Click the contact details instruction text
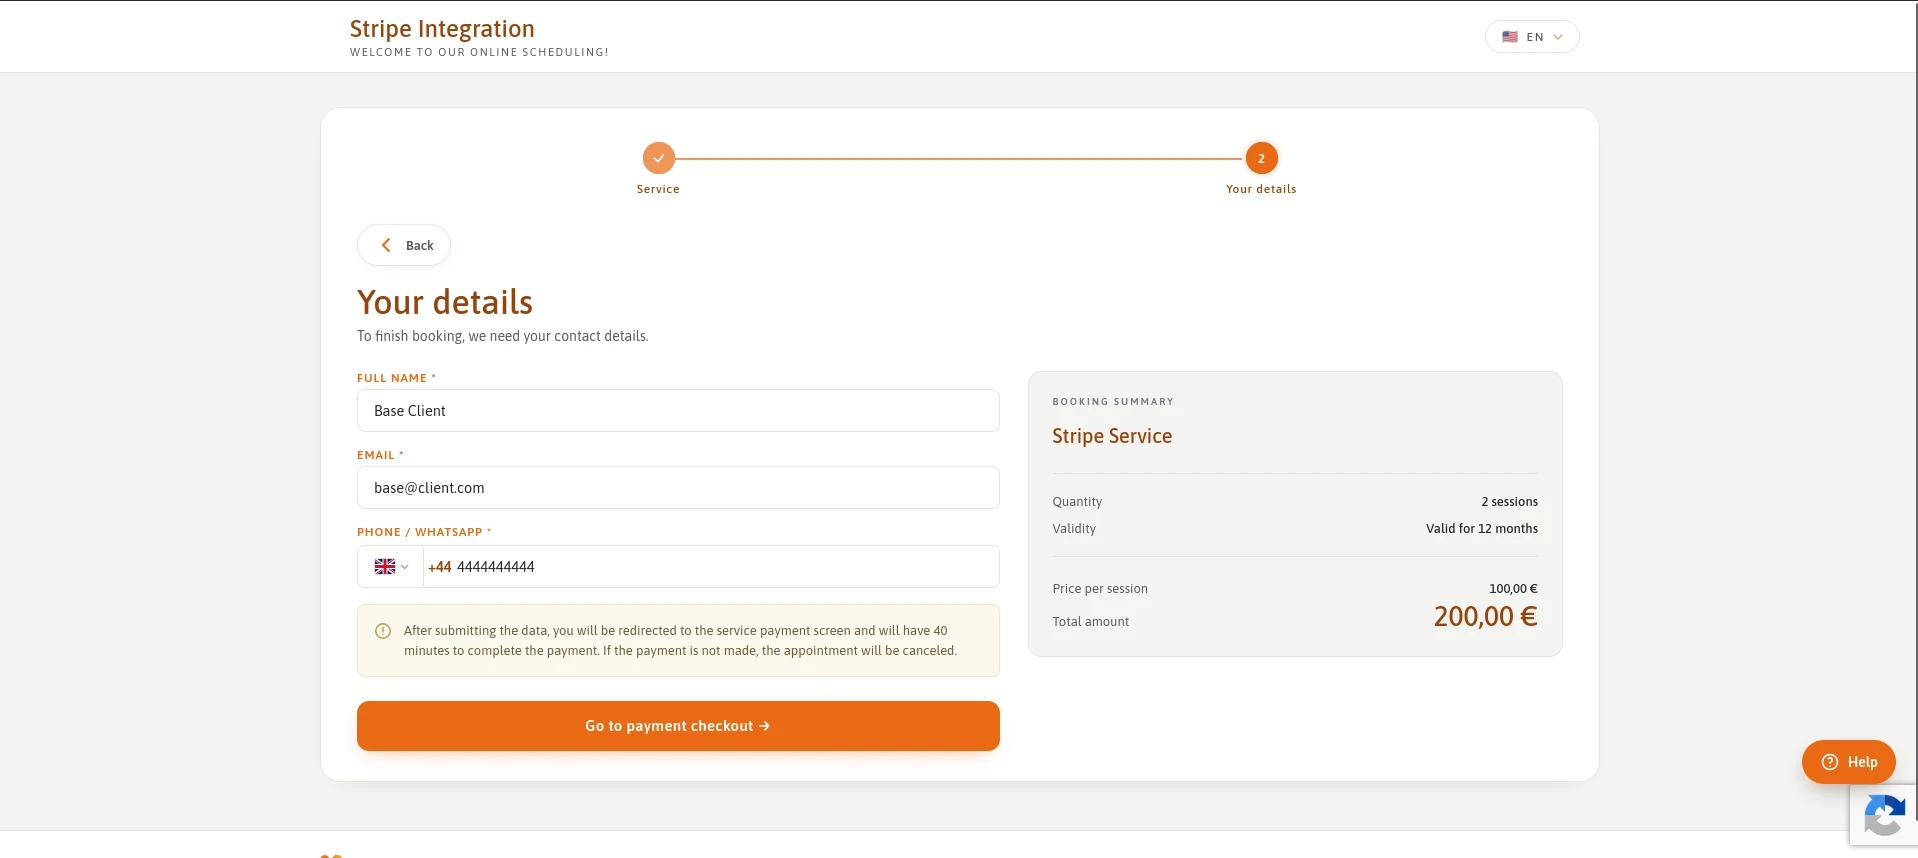Viewport: 1918px width, 858px height. pos(503,336)
